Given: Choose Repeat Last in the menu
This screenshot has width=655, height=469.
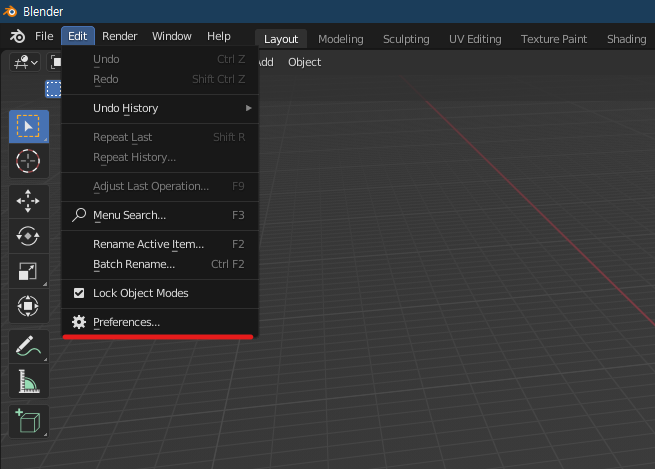Looking at the screenshot, I should point(160,137).
